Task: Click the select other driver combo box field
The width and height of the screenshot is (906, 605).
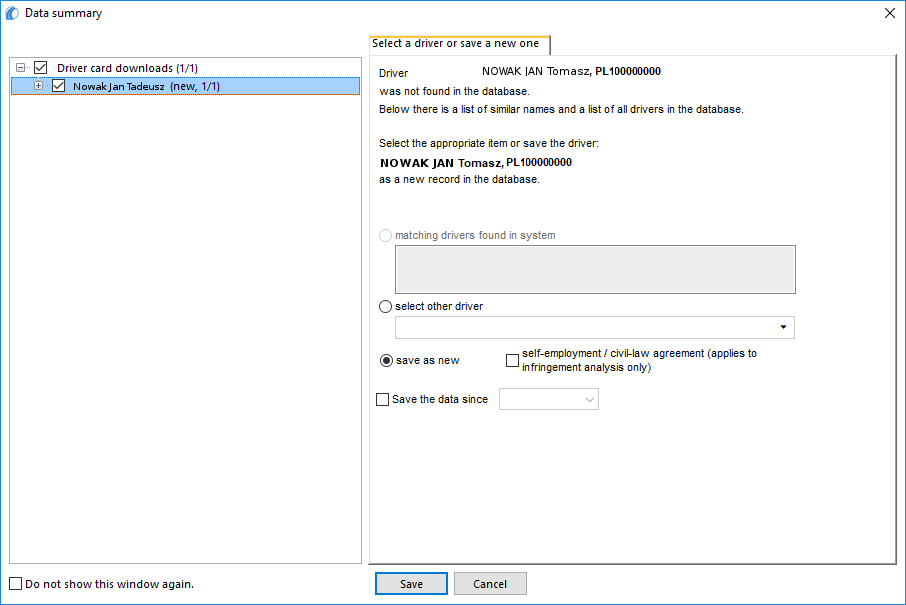Action: point(595,327)
